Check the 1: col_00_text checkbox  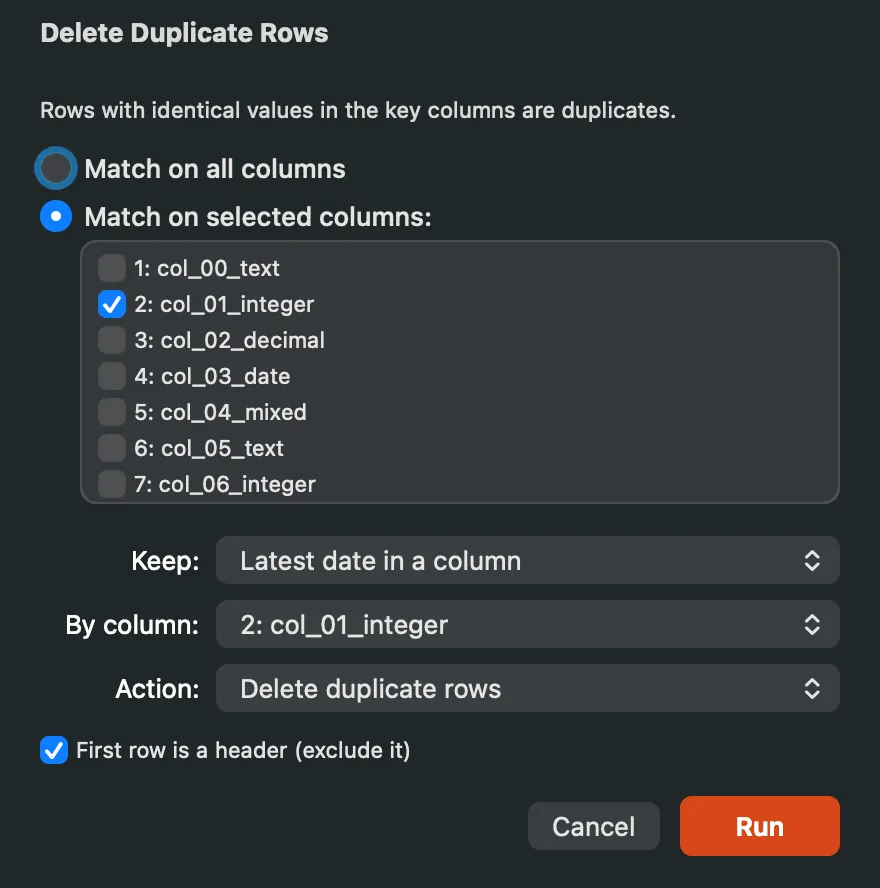point(112,268)
